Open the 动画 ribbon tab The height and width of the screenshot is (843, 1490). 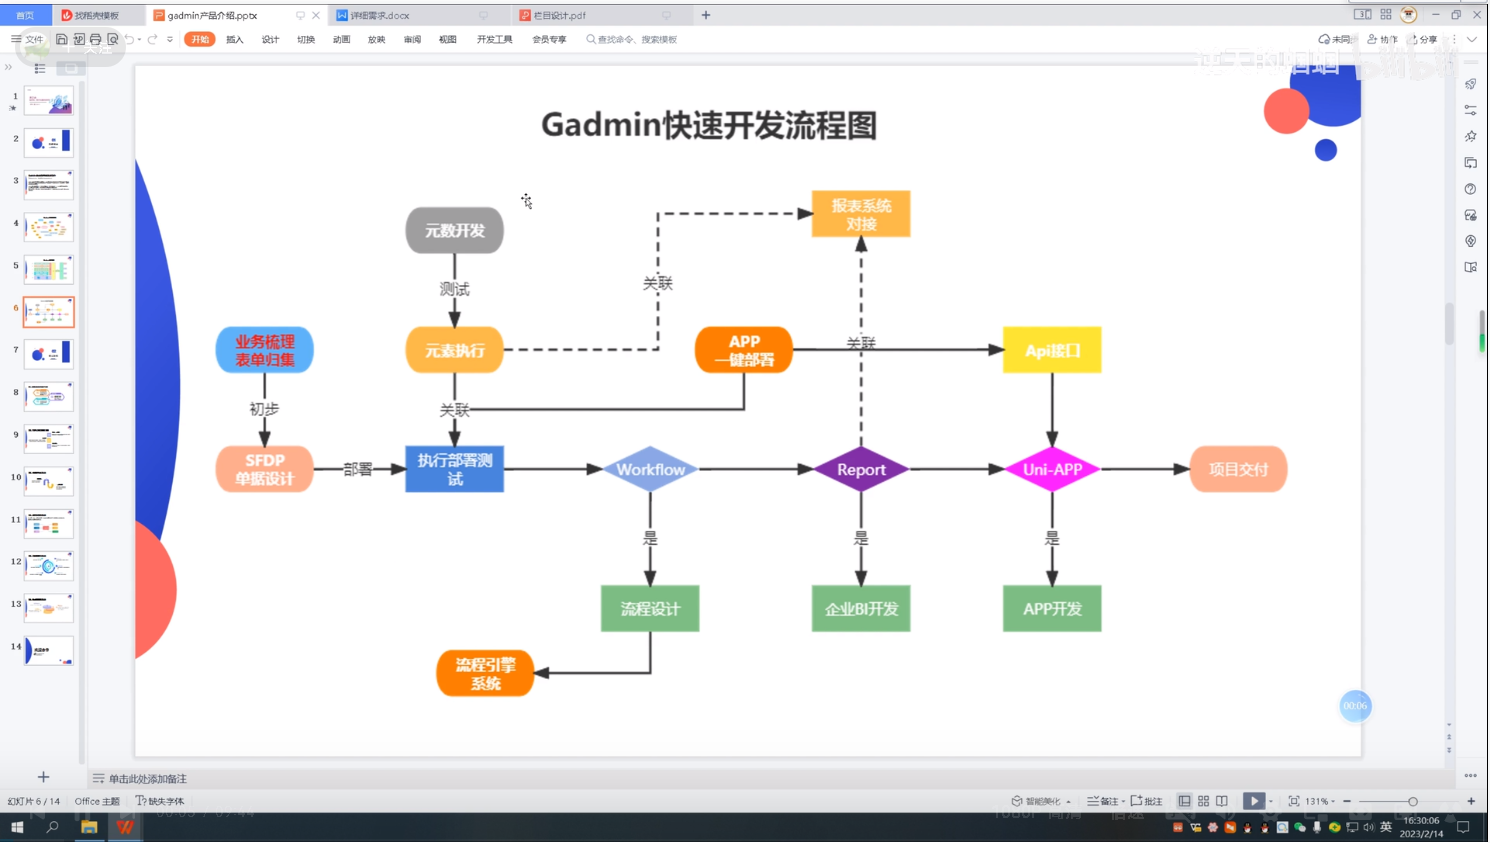341,39
